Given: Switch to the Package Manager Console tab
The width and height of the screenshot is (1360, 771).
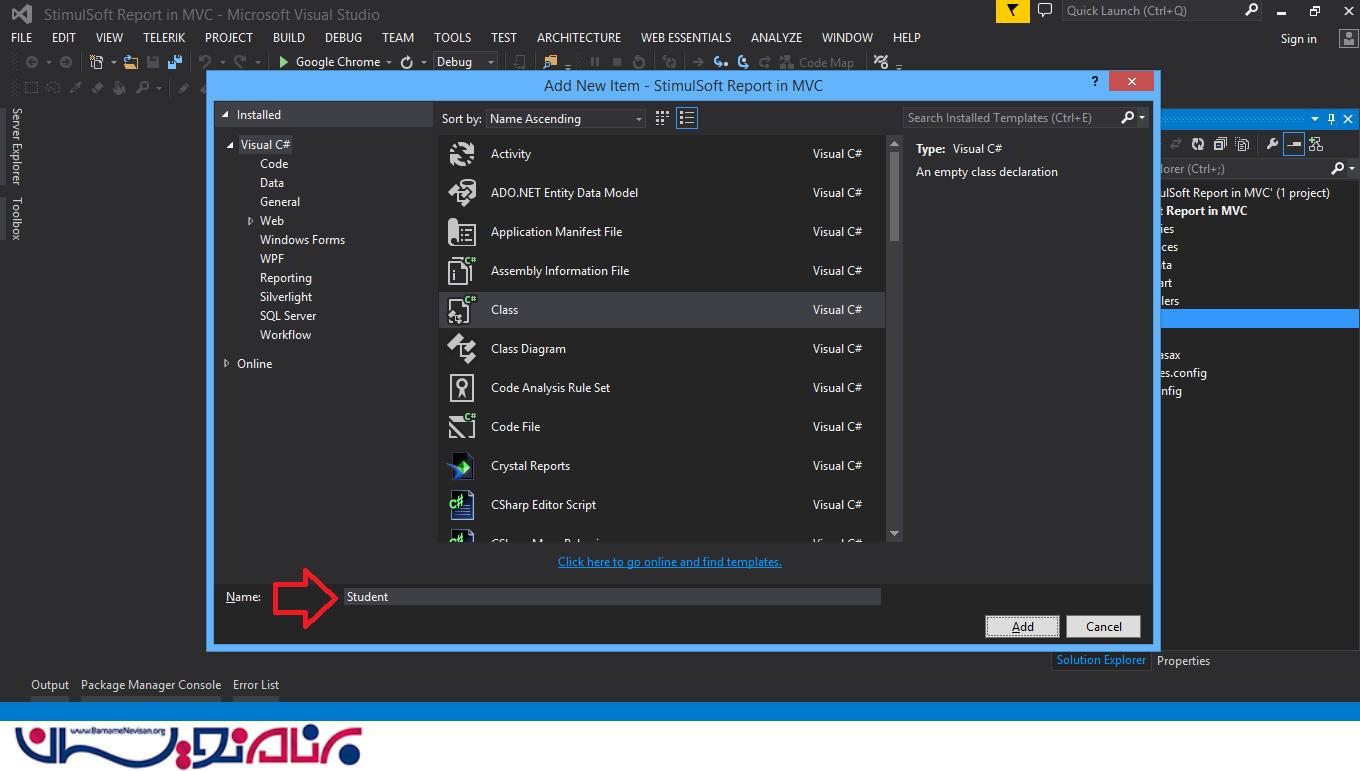Looking at the screenshot, I should point(150,685).
